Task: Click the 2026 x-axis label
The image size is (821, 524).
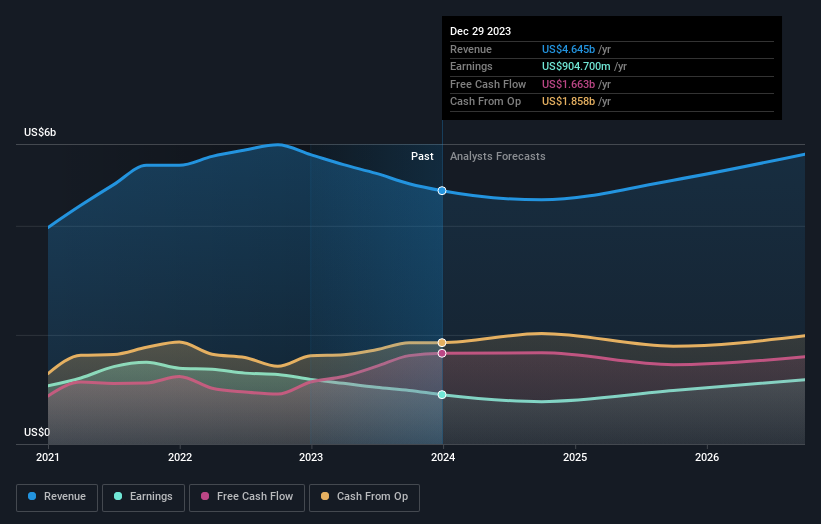Action: pyautogui.click(x=707, y=457)
